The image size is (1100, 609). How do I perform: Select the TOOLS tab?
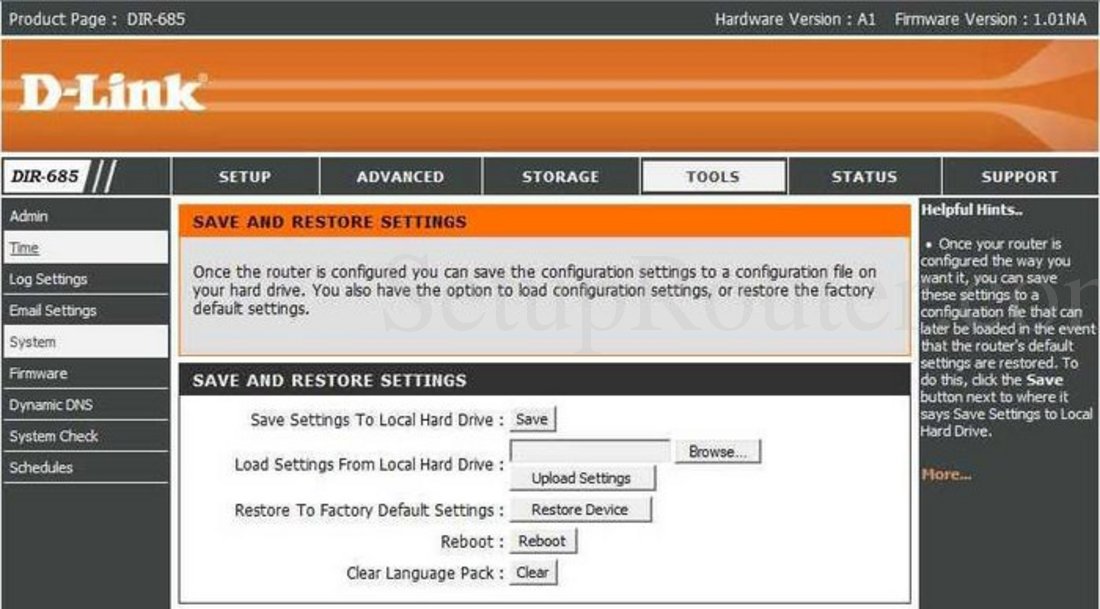[x=713, y=177]
